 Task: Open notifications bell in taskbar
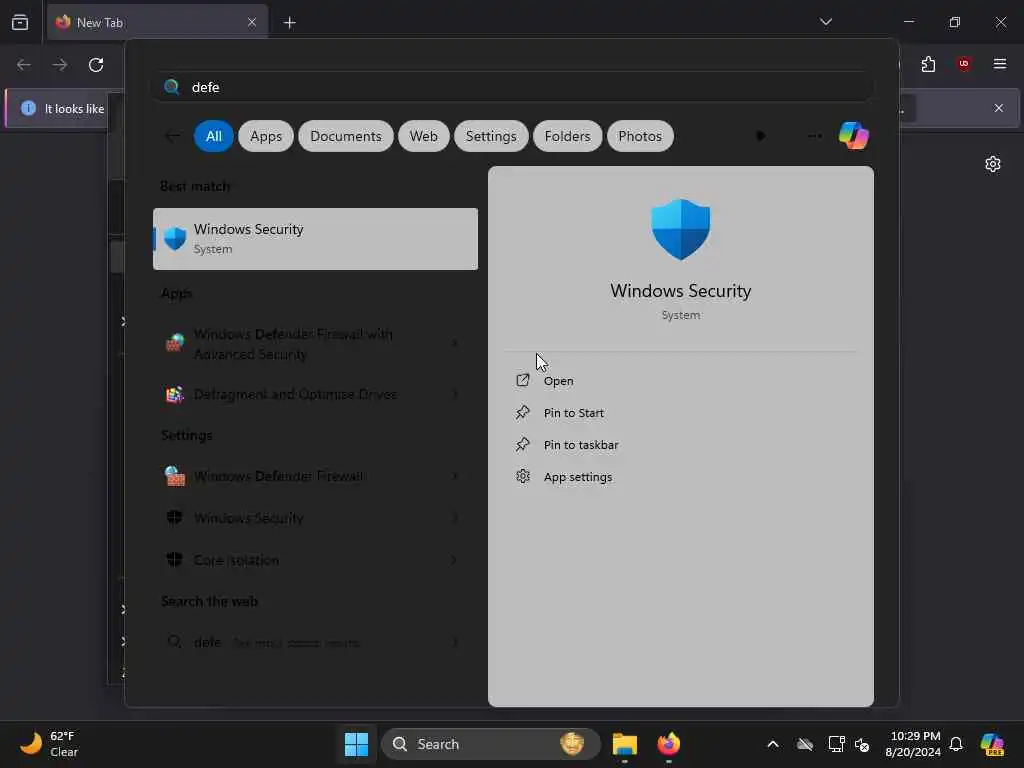[x=956, y=744]
